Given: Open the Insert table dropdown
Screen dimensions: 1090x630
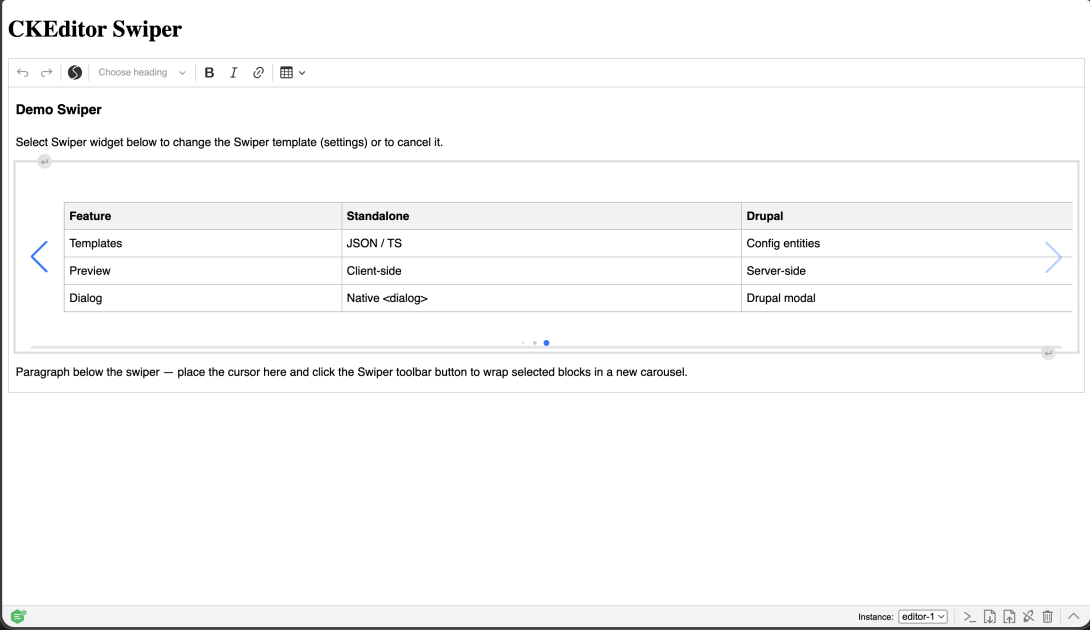Looking at the screenshot, I should coord(293,72).
